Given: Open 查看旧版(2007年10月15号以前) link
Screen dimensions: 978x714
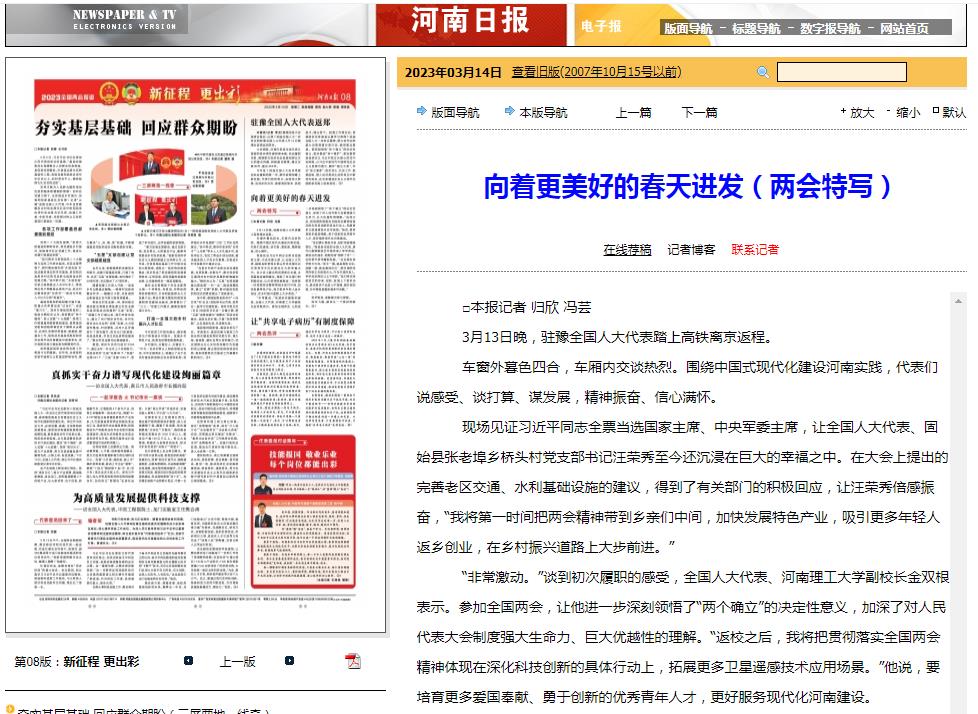Looking at the screenshot, I should tap(596, 72).
